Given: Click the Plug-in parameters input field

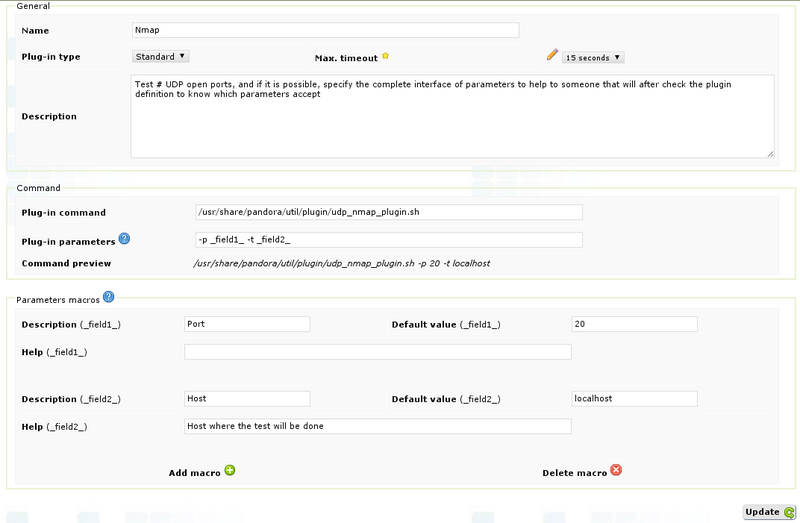Looking at the screenshot, I should tap(388, 240).
